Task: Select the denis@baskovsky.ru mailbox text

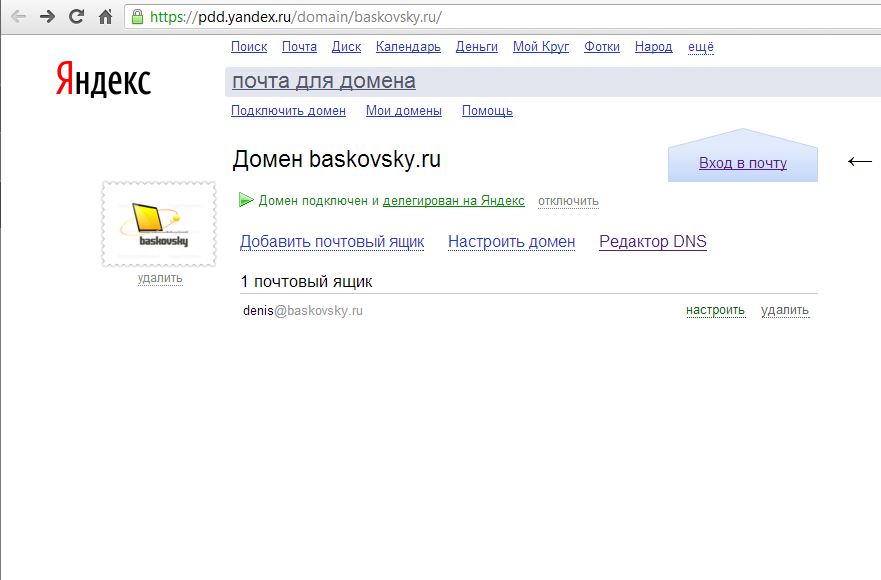Action: click(x=303, y=311)
